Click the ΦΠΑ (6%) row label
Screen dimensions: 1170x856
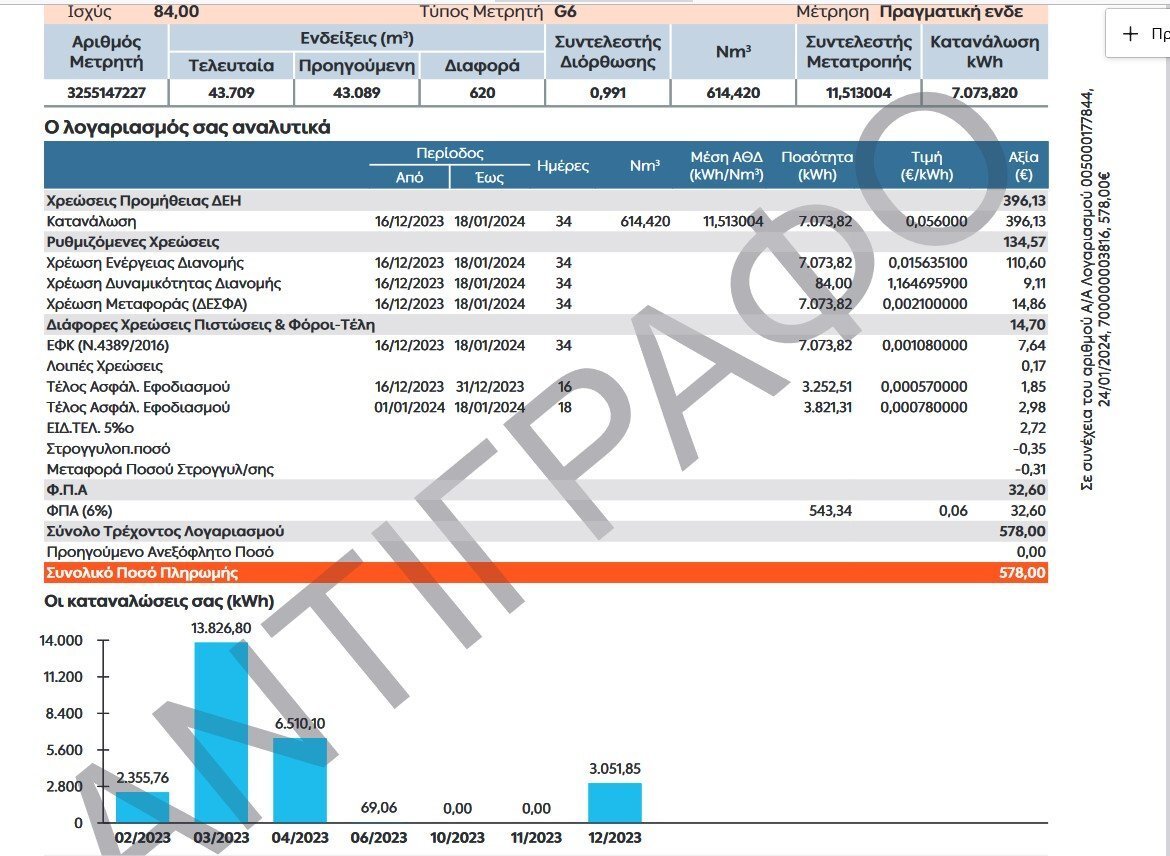click(79, 511)
